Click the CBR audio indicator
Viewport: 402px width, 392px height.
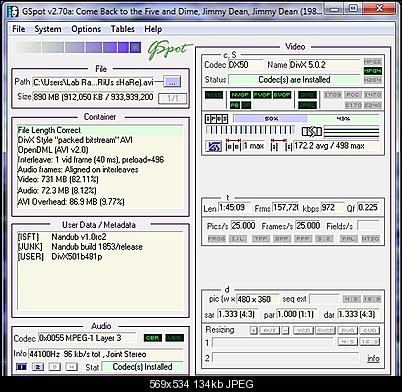153,338
